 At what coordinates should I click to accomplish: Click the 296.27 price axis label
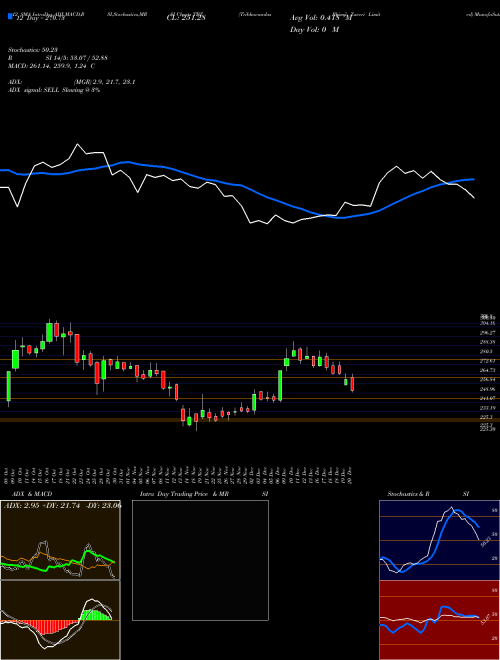[489, 333]
